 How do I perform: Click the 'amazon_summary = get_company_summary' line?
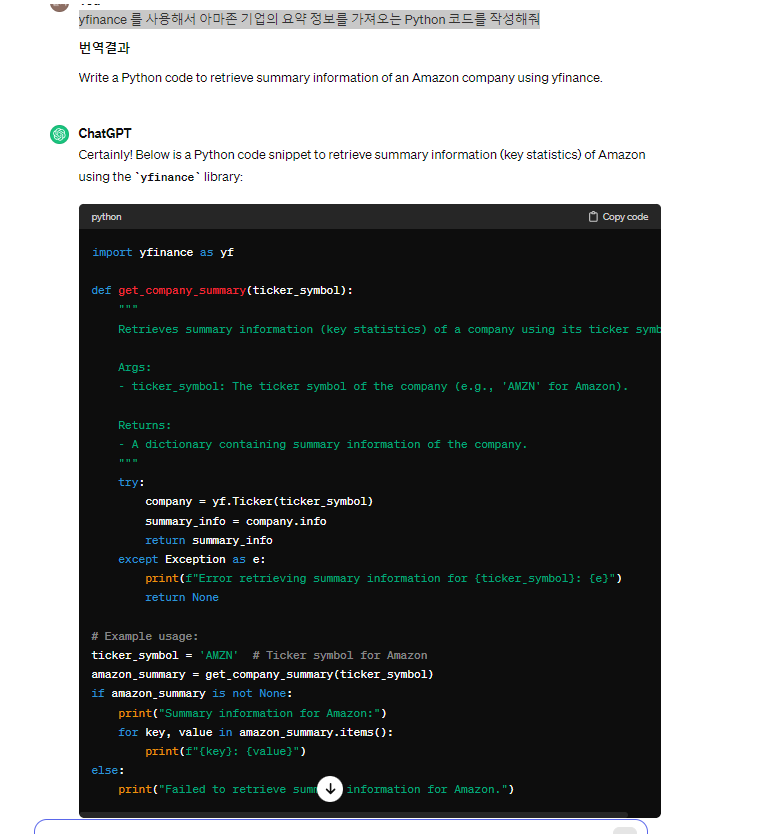click(x=262, y=675)
